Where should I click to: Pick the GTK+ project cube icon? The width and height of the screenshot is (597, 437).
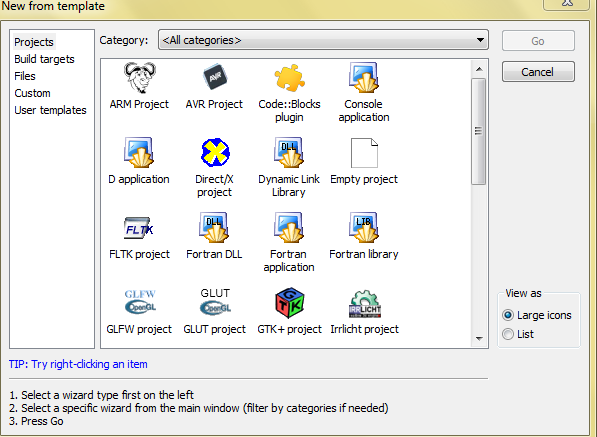point(289,303)
